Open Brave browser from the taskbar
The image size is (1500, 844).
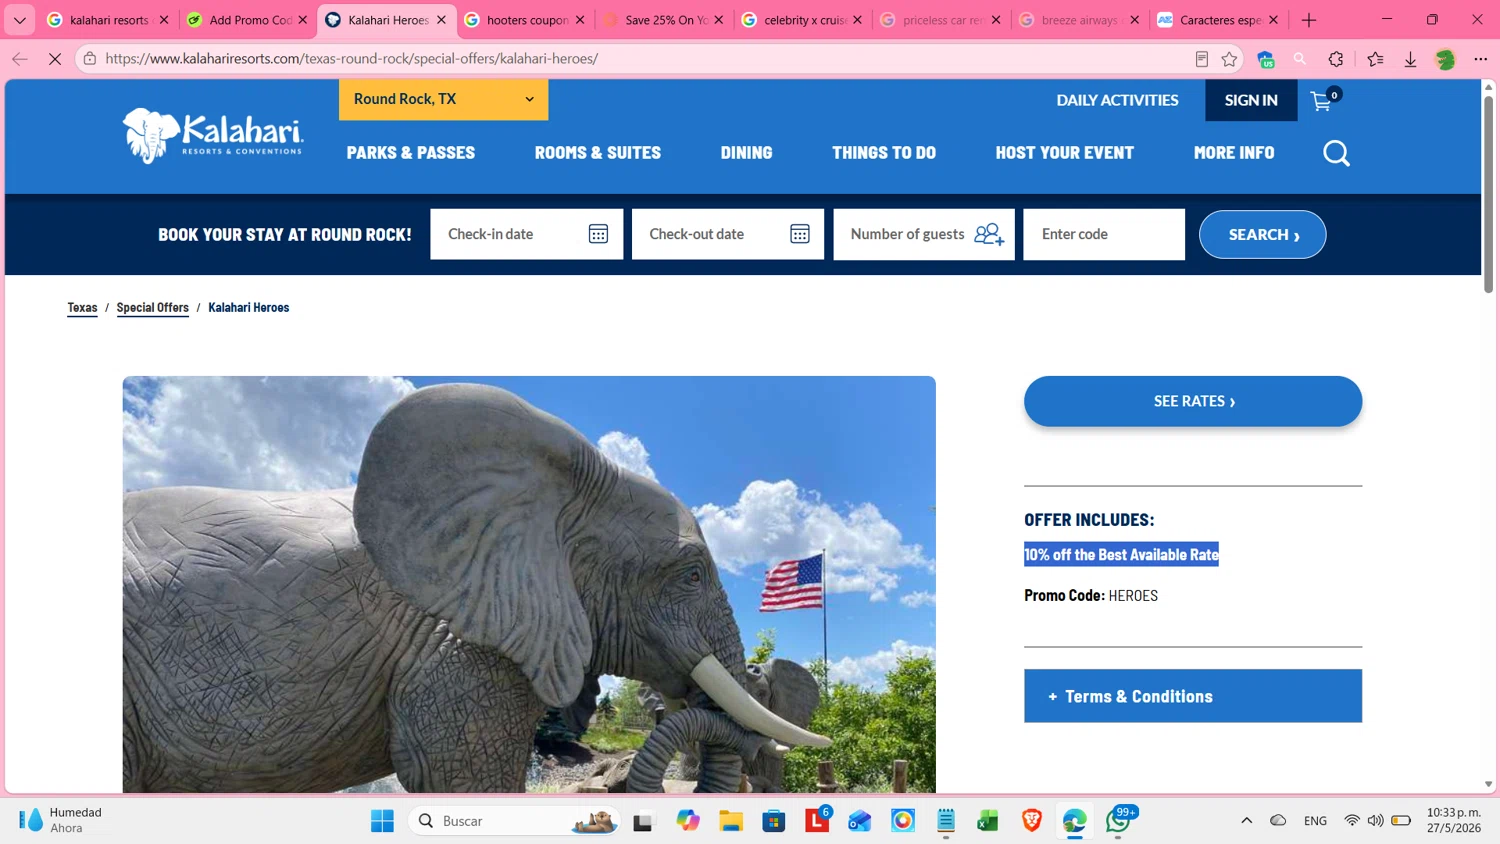(1032, 821)
